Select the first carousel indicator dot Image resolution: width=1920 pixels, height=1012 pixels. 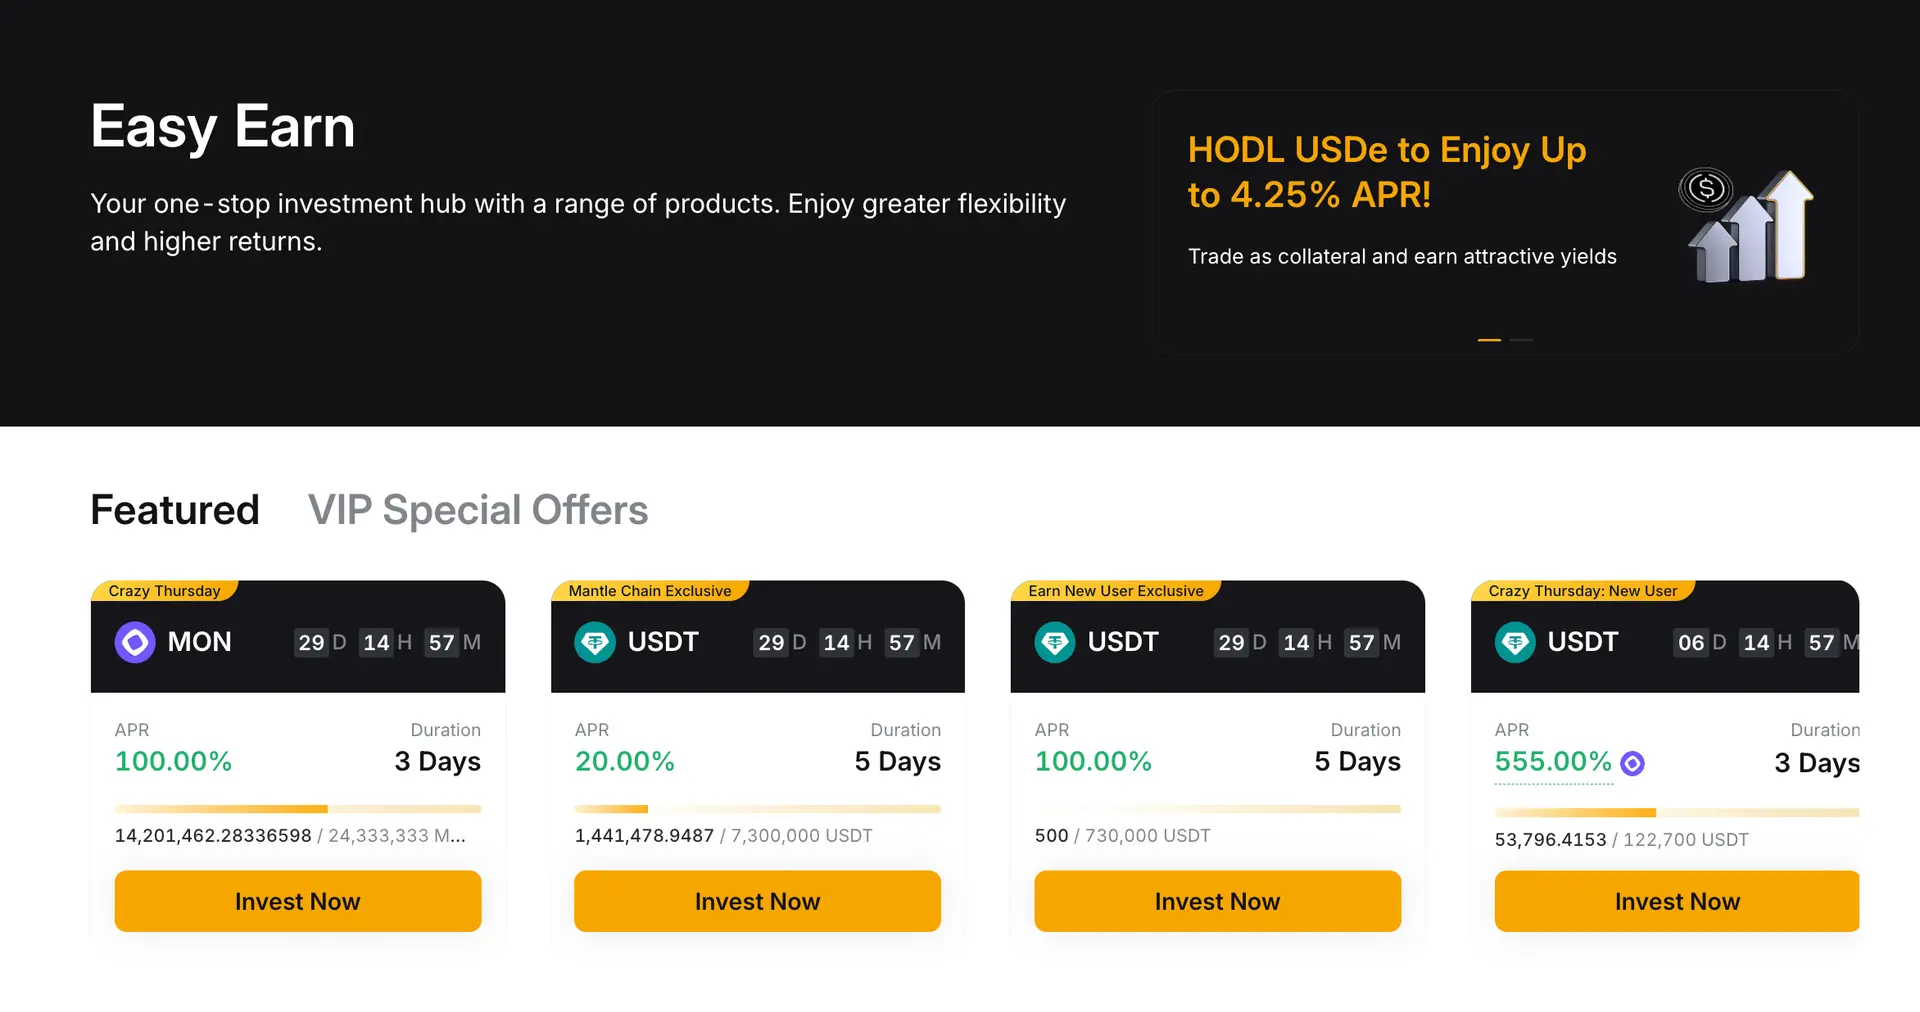[x=1488, y=340]
